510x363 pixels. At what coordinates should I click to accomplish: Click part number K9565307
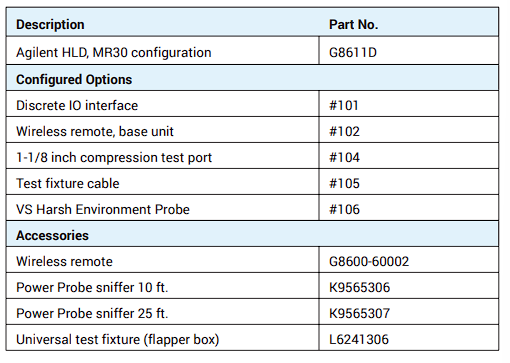coord(359,314)
